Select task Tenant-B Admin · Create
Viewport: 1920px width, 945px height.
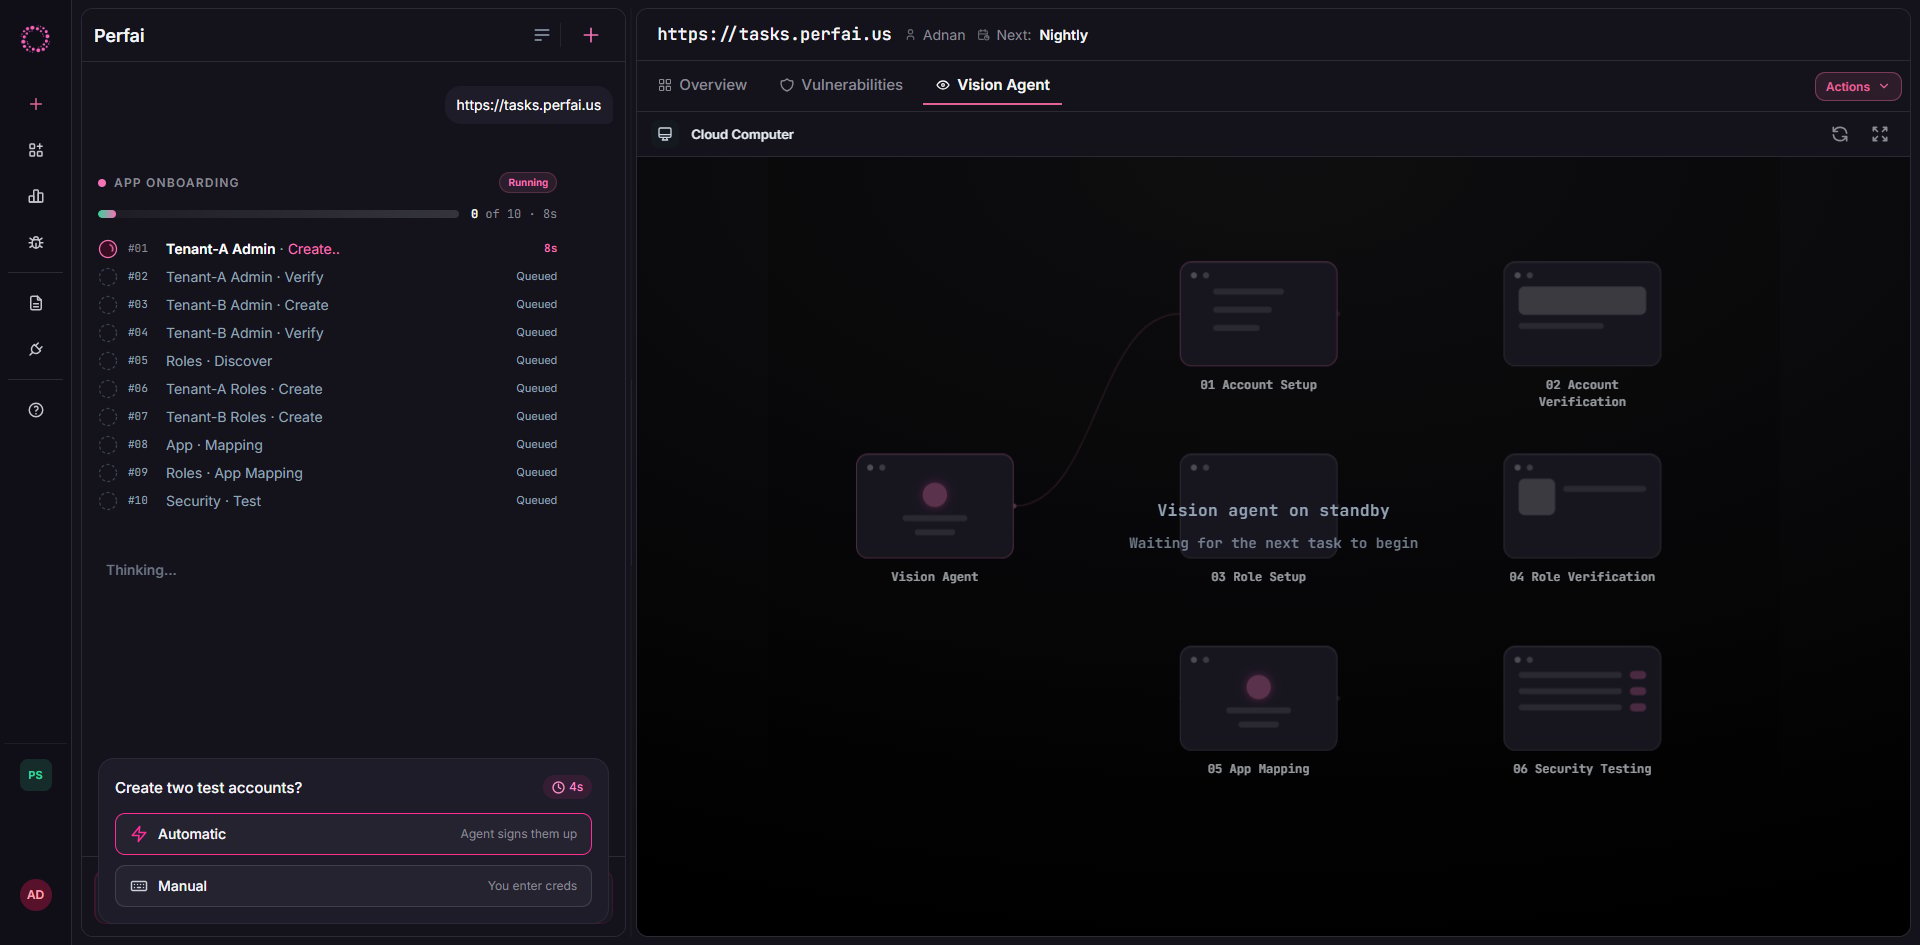[328, 305]
